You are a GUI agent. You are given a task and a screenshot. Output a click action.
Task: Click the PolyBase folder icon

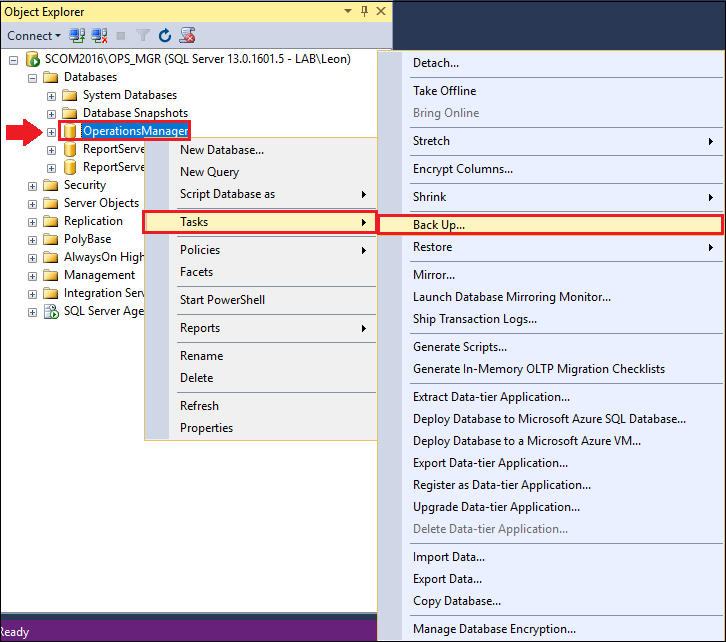(x=50, y=239)
